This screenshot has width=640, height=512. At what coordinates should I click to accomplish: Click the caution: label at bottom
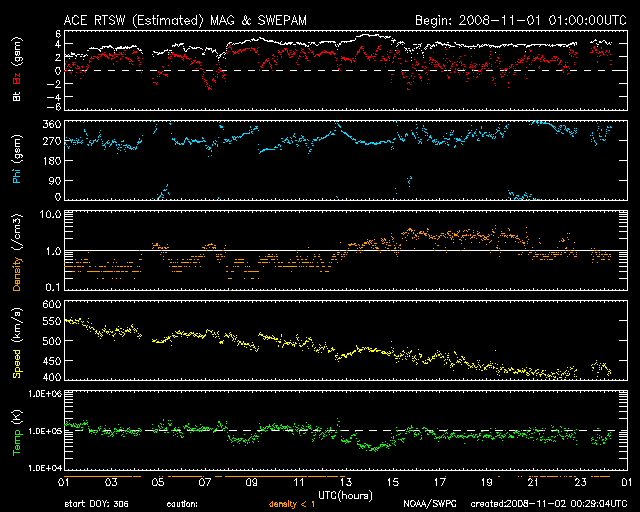click(182, 503)
